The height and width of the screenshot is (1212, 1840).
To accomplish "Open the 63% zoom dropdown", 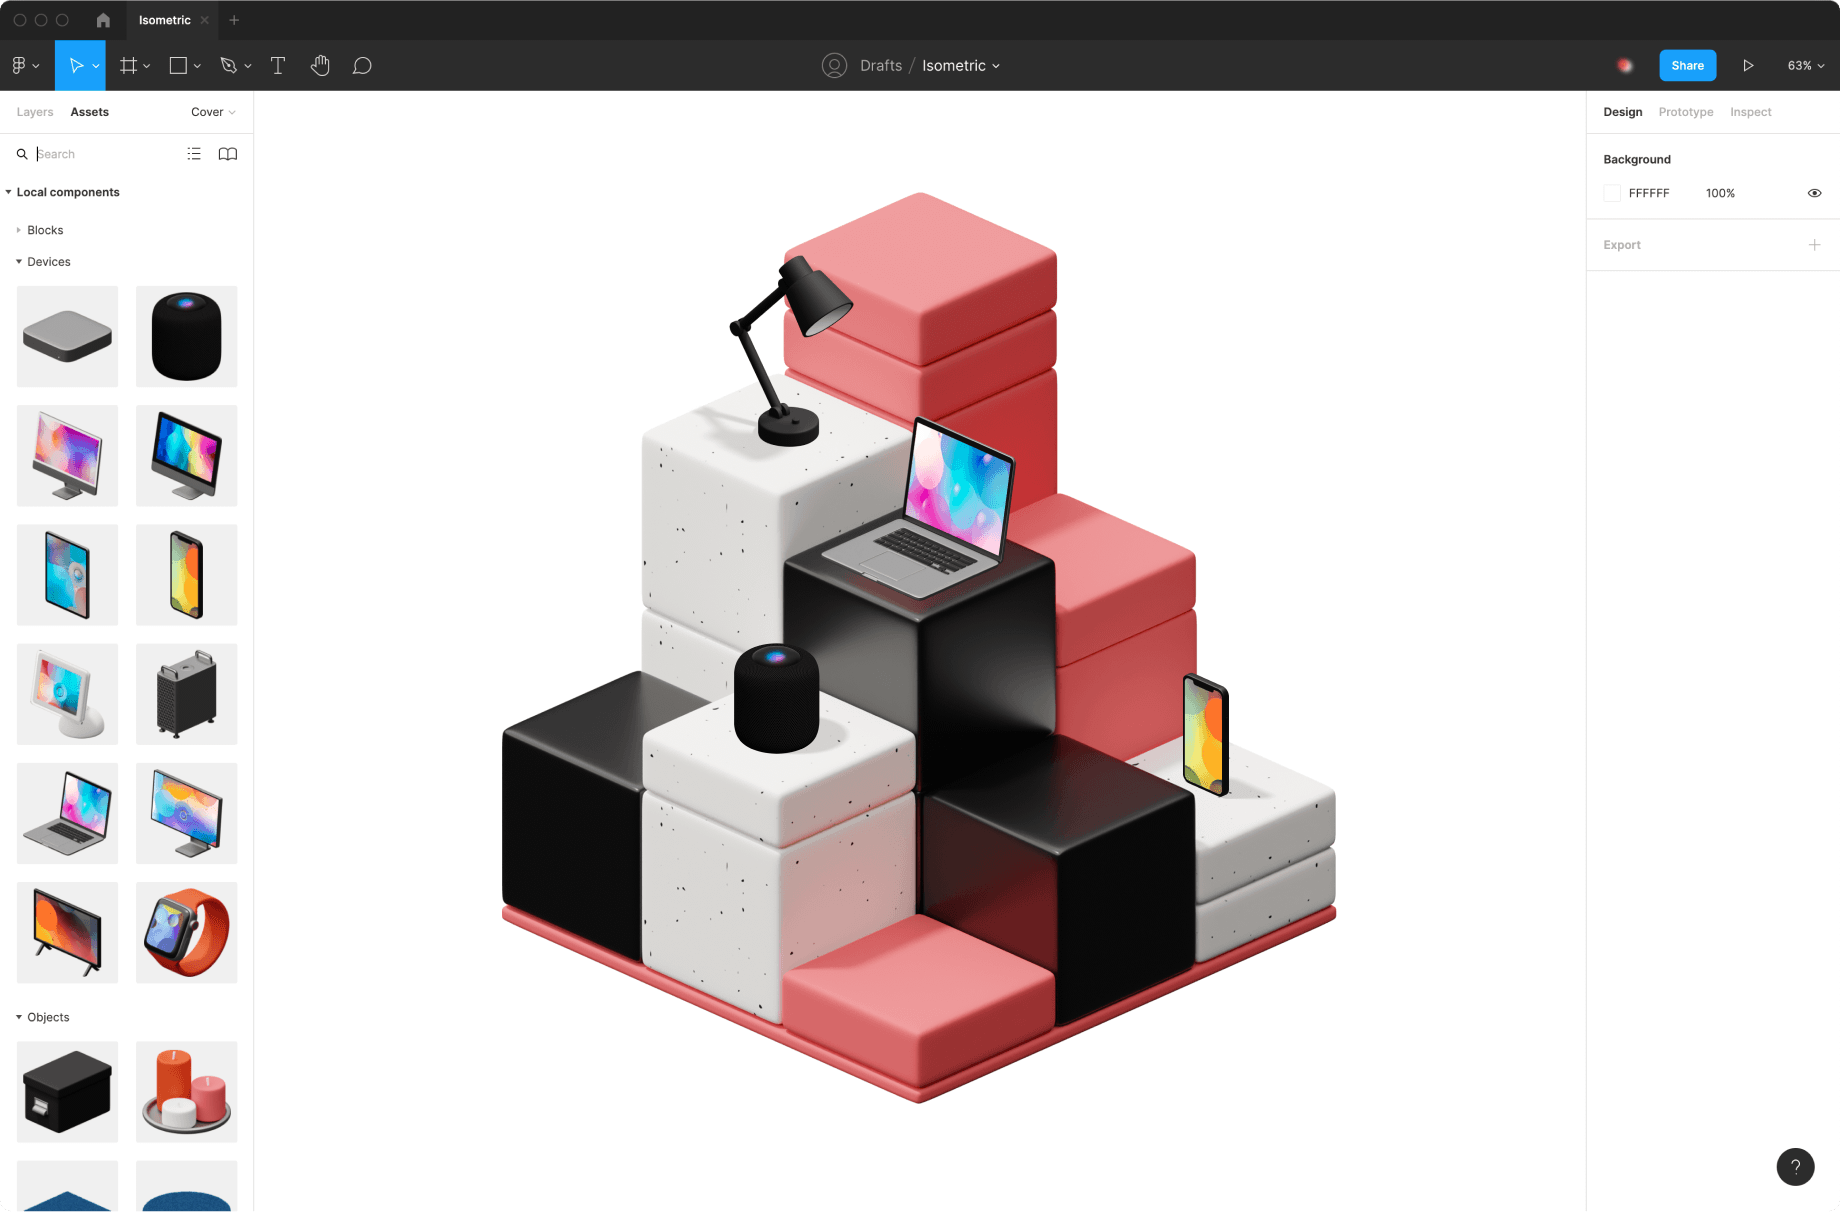I will (x=1805, y=66).
